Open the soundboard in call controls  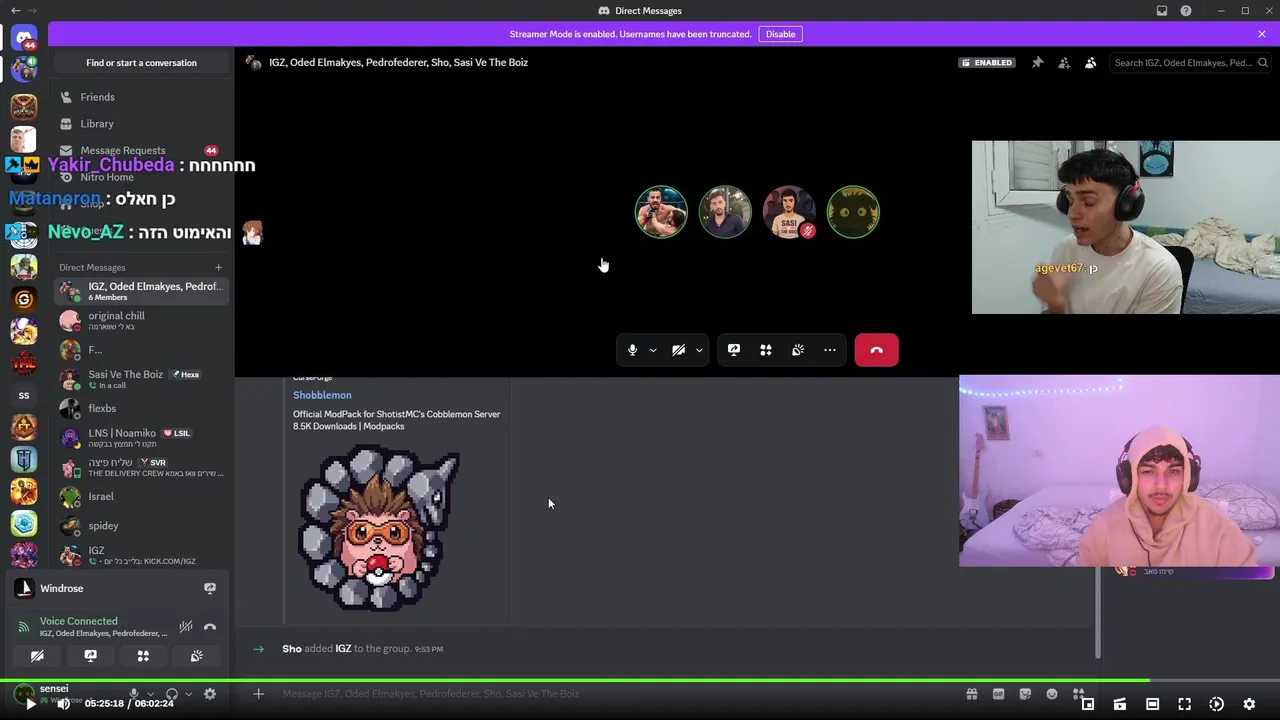click(798, 350)
